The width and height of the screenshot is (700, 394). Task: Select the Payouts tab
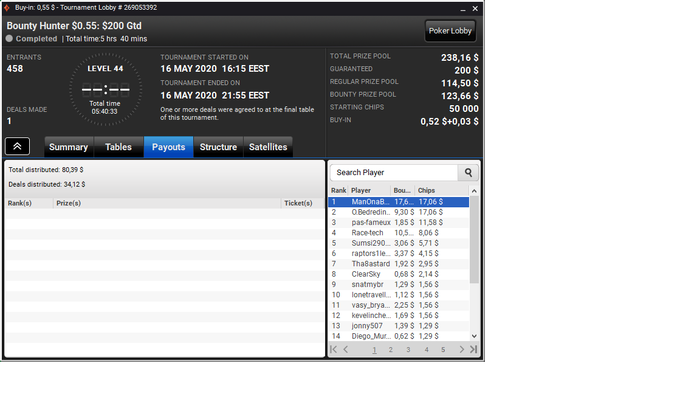click(168, 147)
